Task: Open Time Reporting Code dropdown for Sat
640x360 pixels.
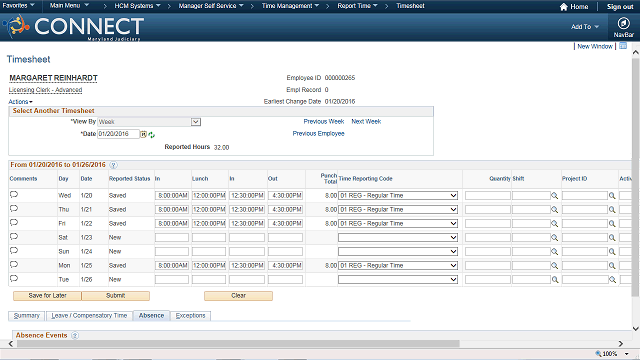Action: pyautogui.click(x=398, y=238)
